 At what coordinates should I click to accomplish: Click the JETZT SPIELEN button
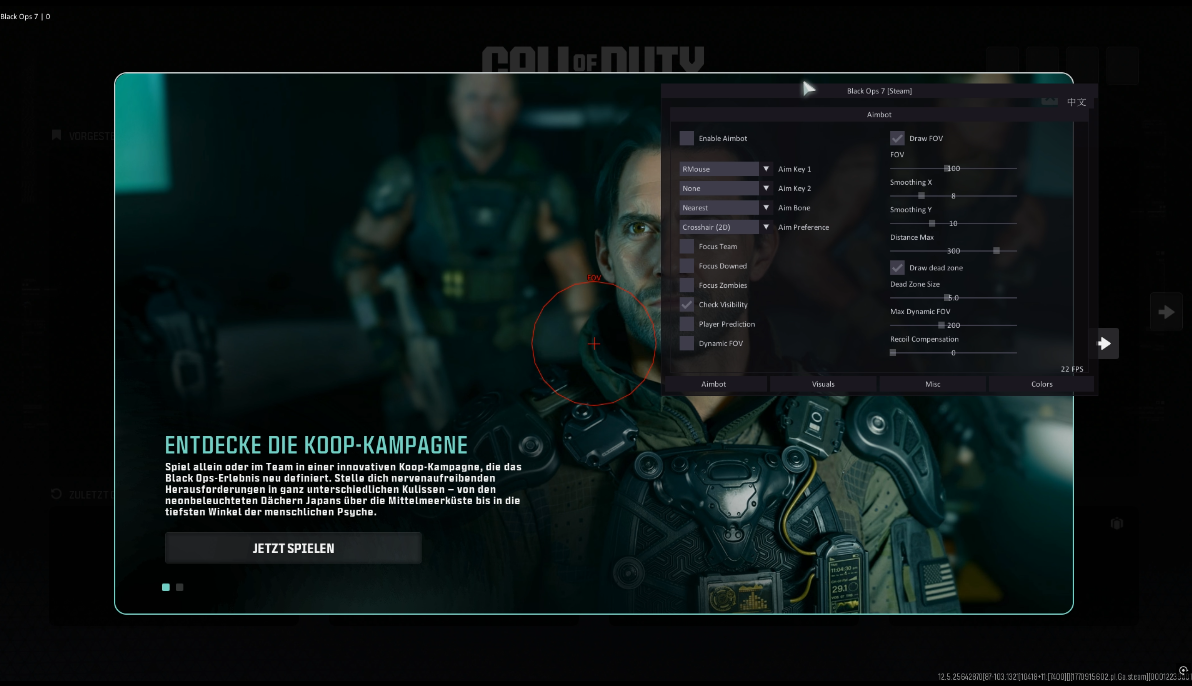[x=292, y=547]
